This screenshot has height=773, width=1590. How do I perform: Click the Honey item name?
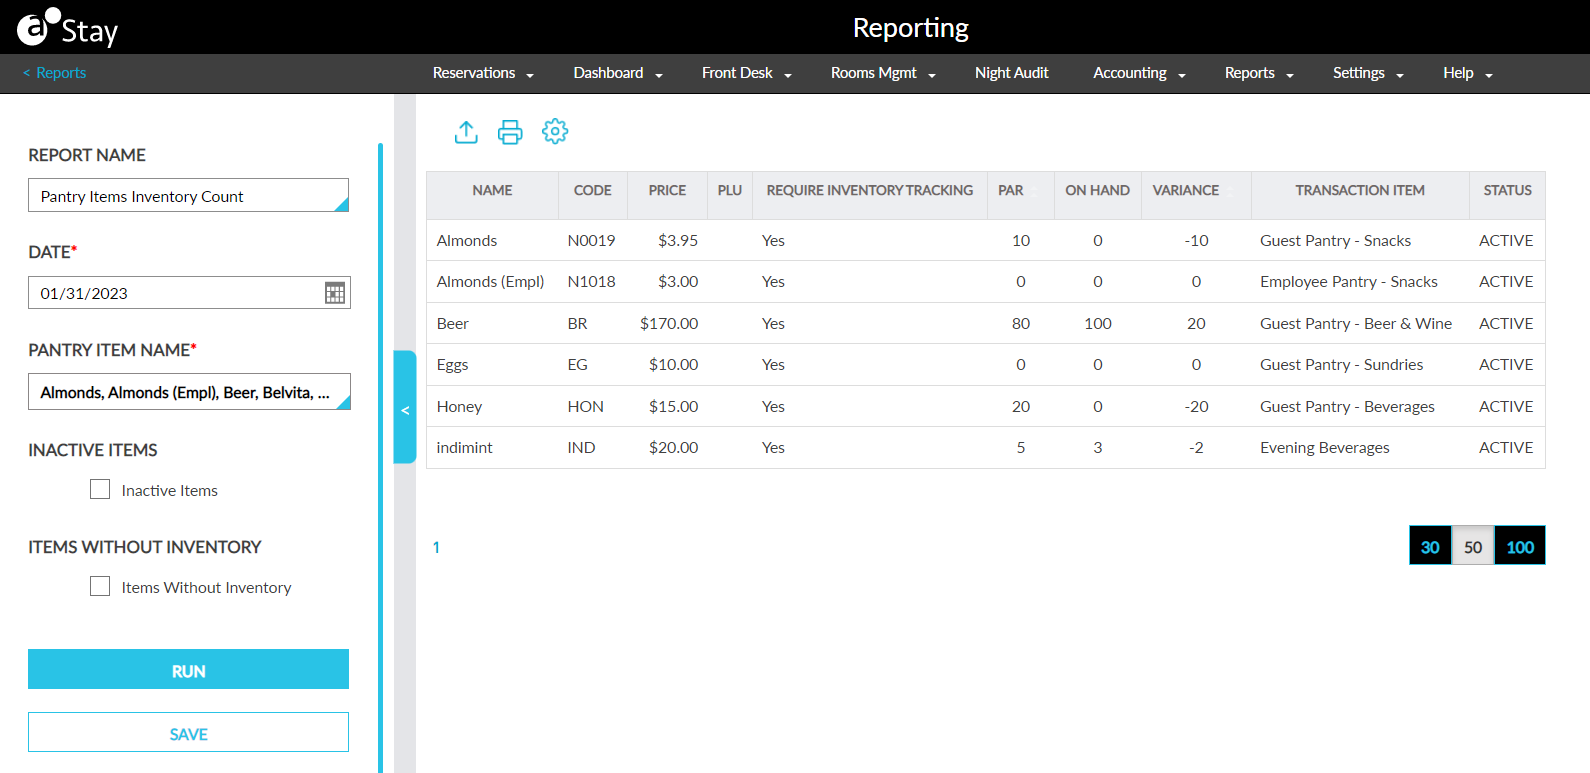click(459, 406)
